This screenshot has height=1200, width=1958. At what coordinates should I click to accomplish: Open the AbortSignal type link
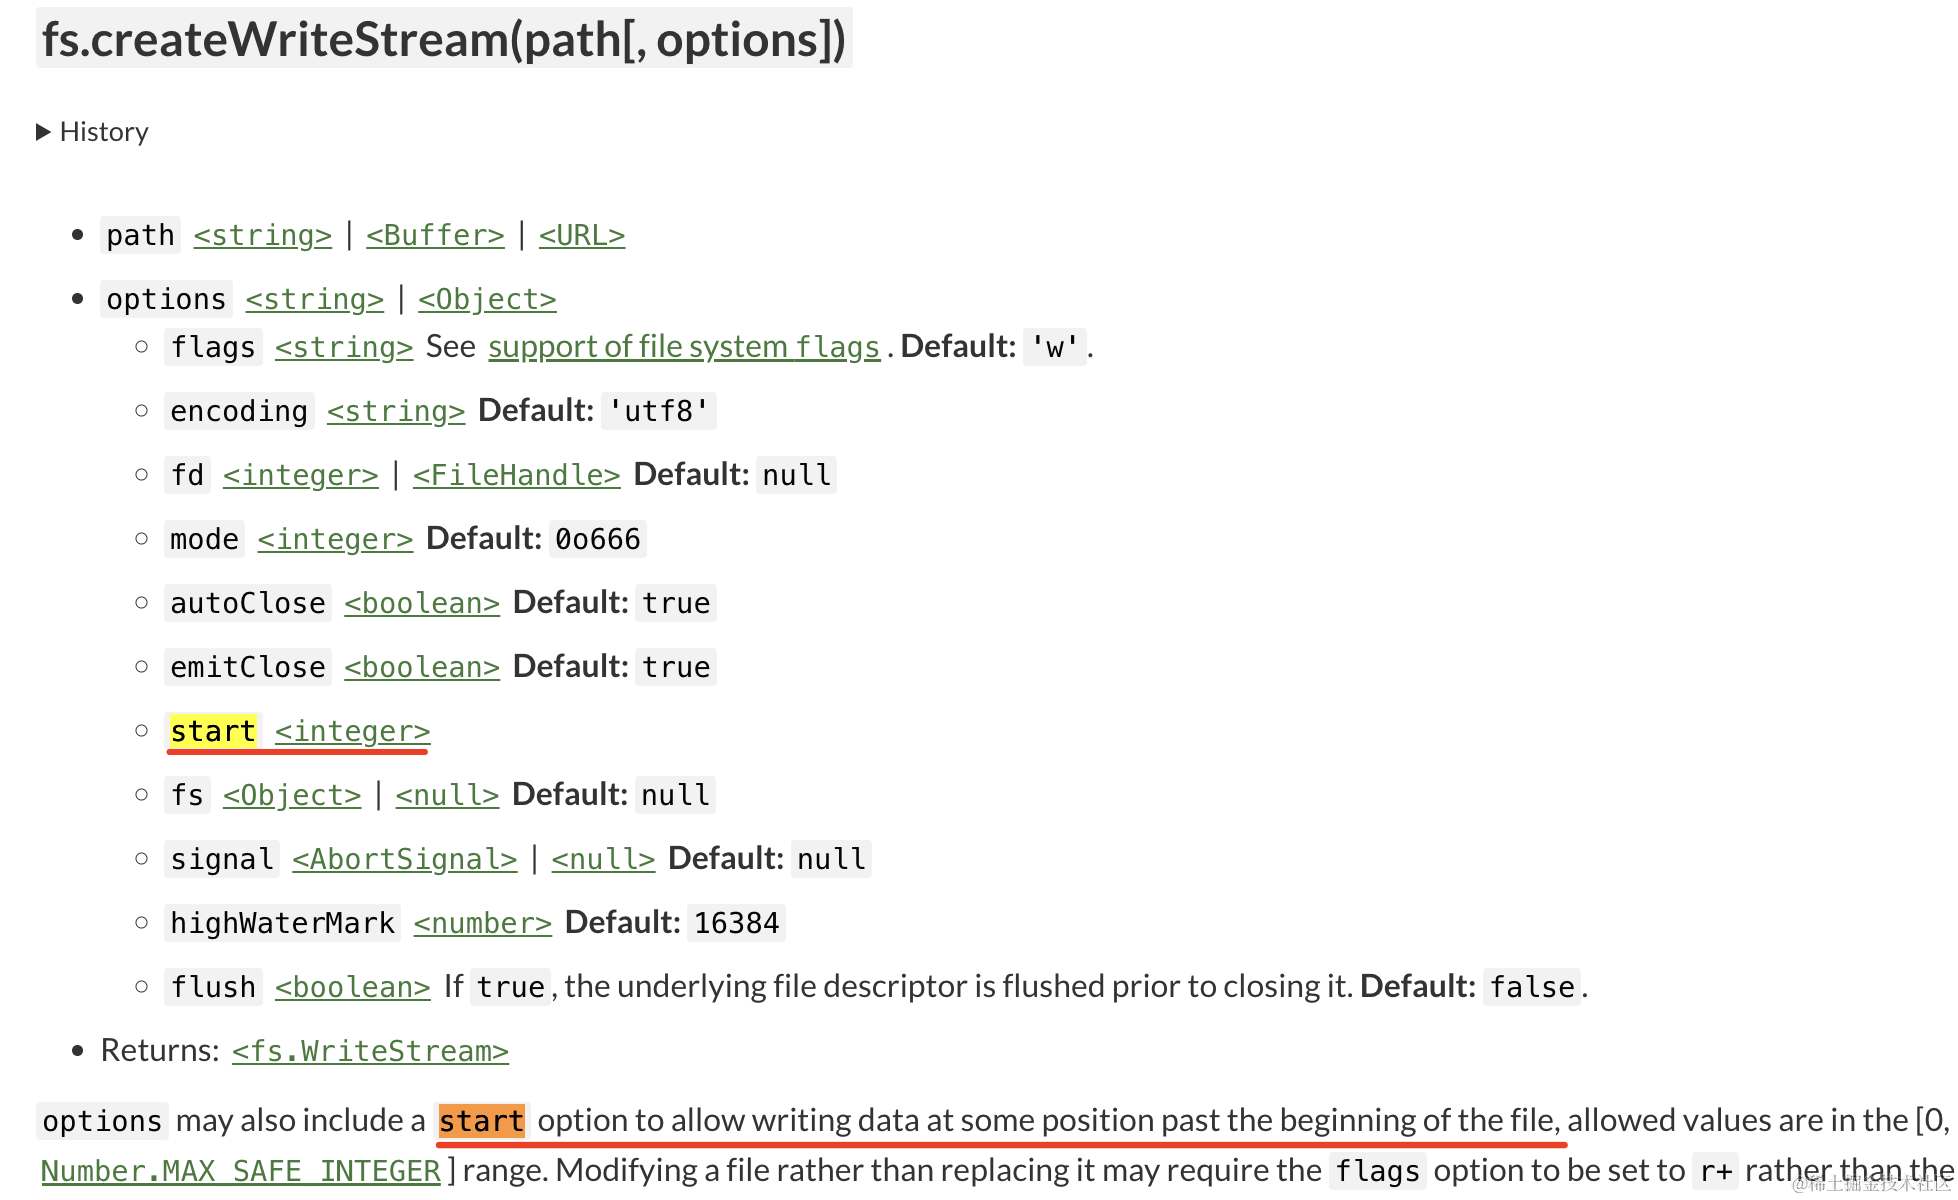pyautogui.click(x=404, y=859)
